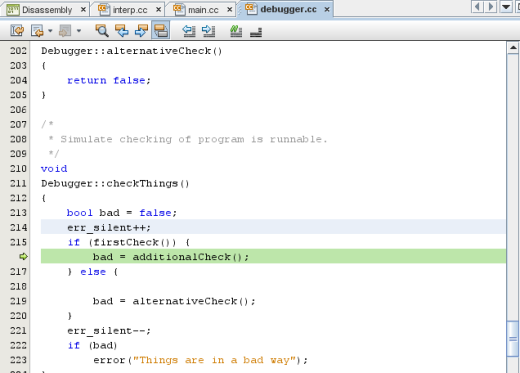Click the greyed navigate Forward icon
The height and width of the screenshot is (373, 520).
tap(65, 31)
